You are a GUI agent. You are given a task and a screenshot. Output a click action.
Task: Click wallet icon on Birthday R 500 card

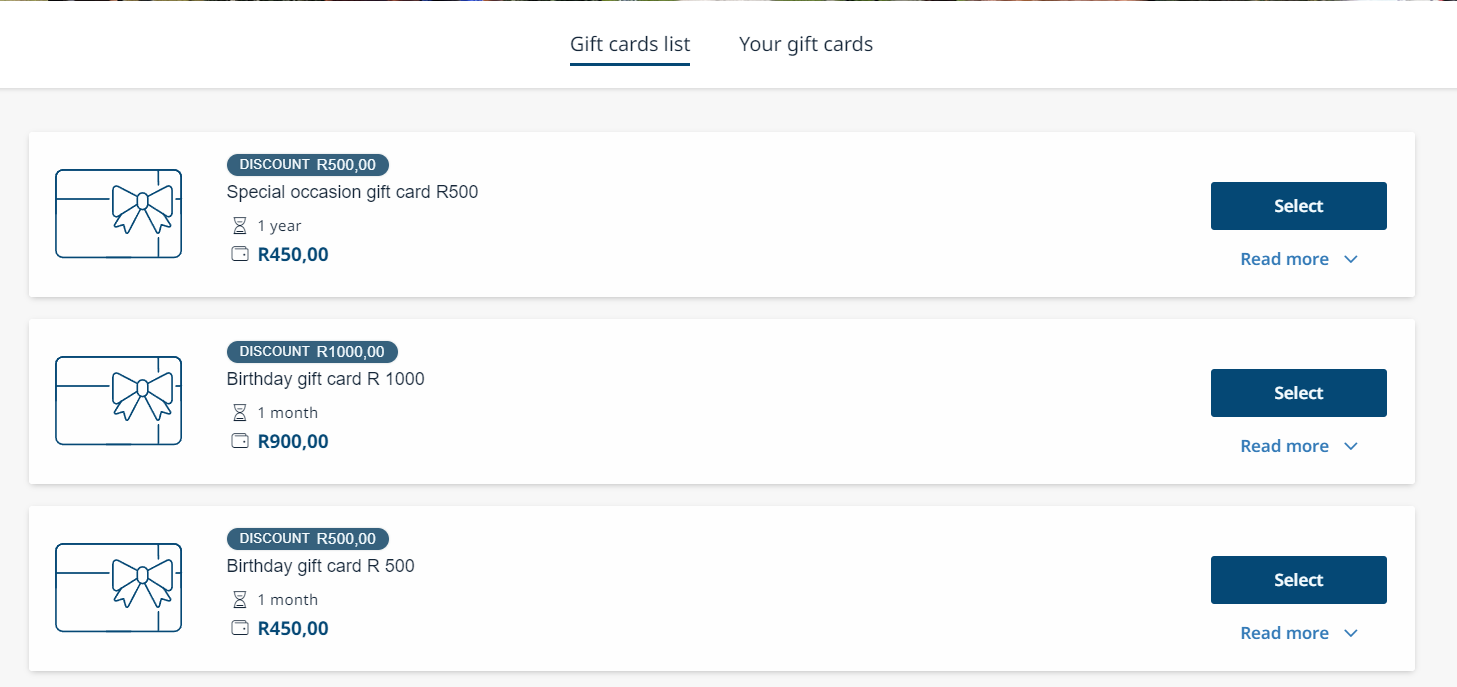[240, 628]
